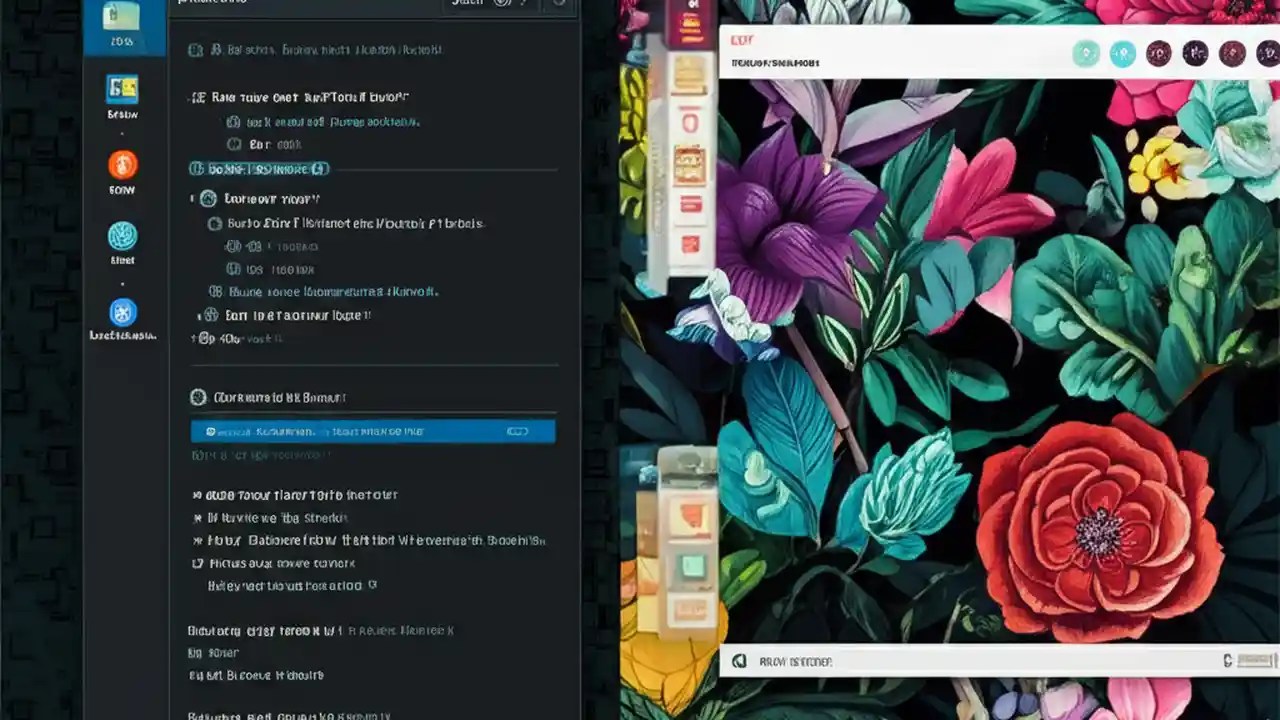
Task: Click the blue circular icon at sidebar bottom
Action: 121,312
